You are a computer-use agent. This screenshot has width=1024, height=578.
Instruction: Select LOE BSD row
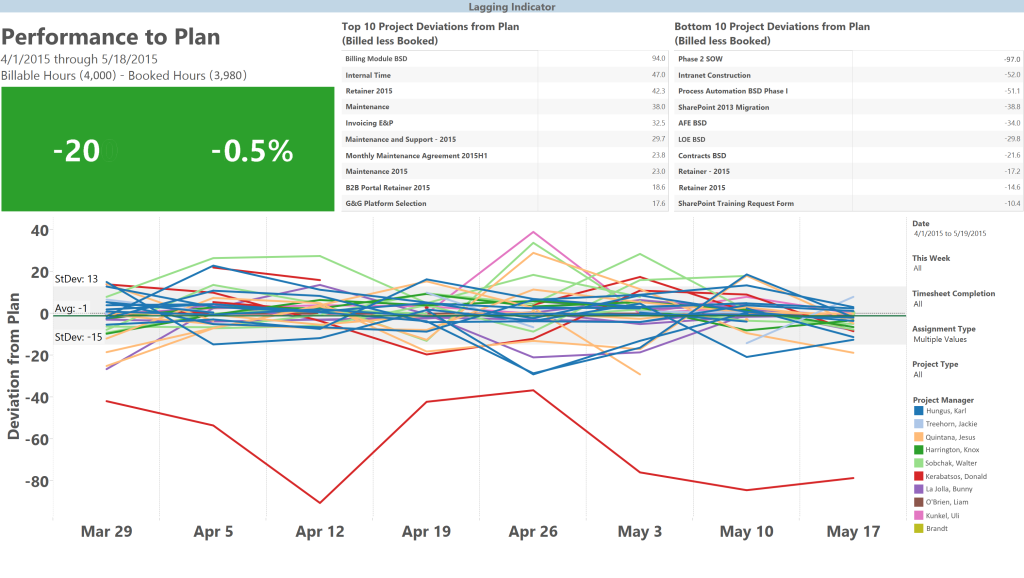(849, 139)
